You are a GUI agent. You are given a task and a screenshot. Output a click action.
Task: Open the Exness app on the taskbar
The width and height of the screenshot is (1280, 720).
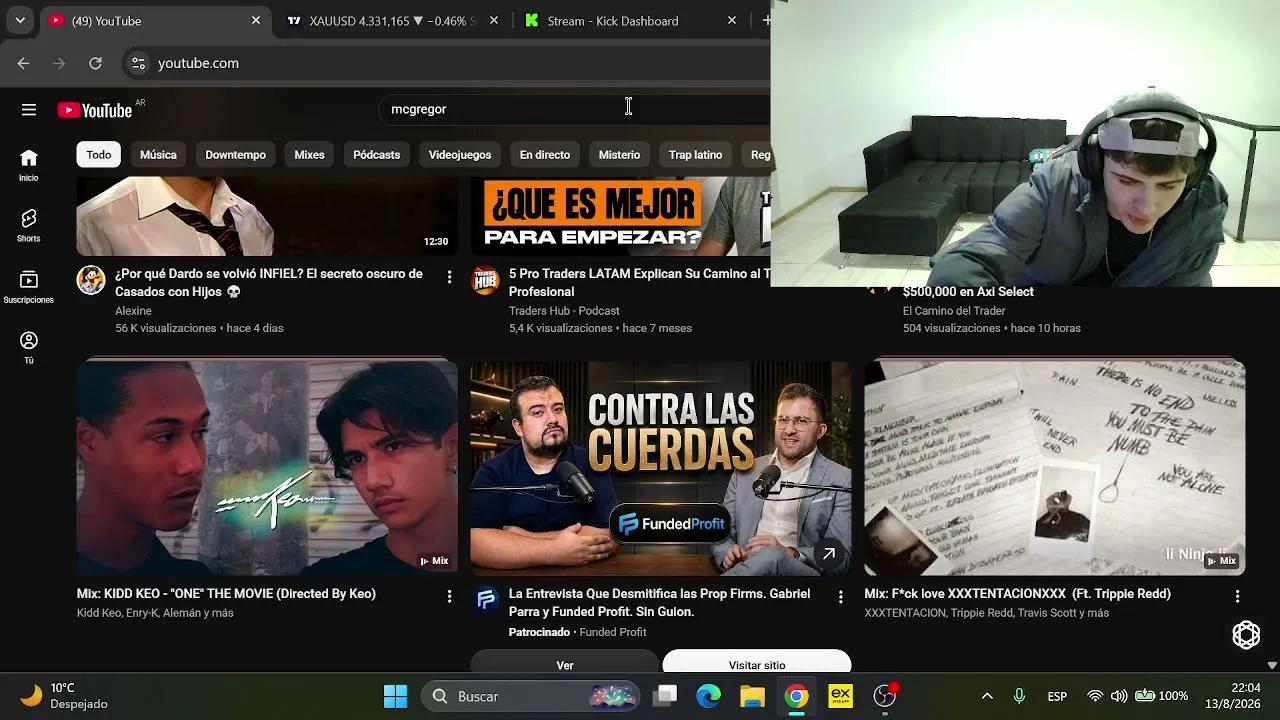click(x=840, y=696)
